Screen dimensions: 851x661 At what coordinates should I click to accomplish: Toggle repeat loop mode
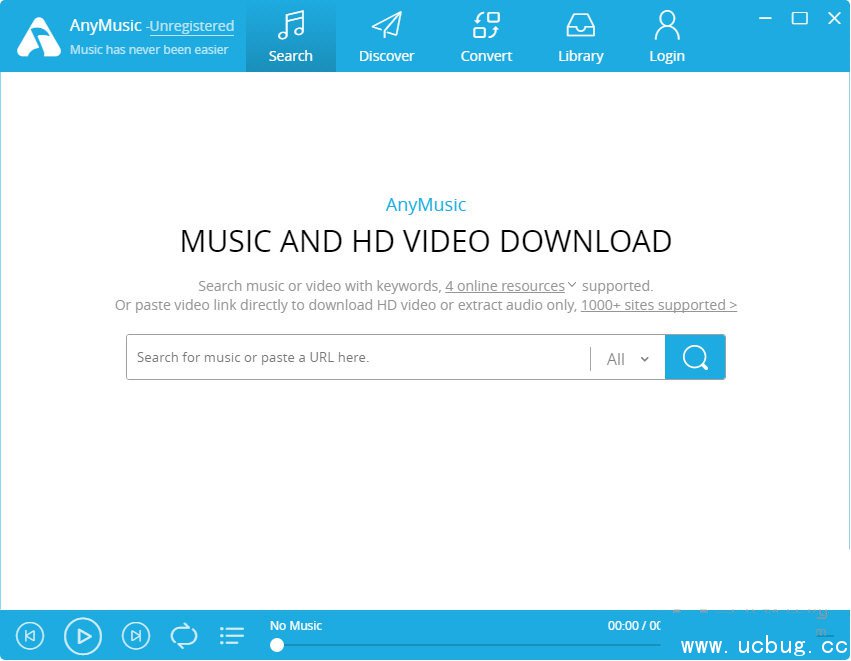(184, 635)
